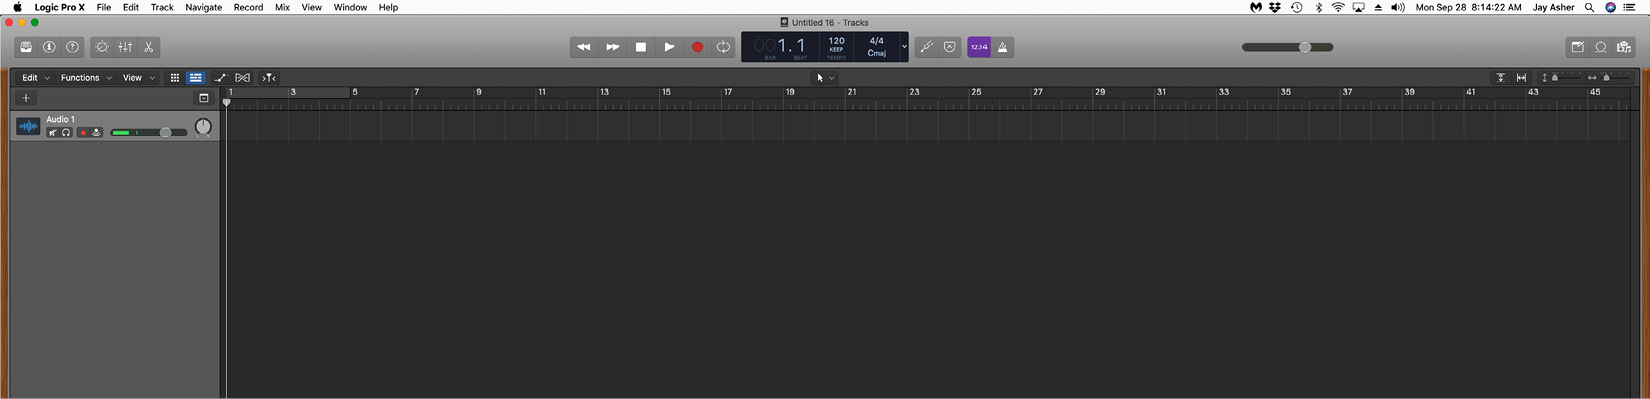The height and width of the screenshot is (399, 1650).
Task: Open the LCD display mode dropdown arrow
Action: pos(904,47)
